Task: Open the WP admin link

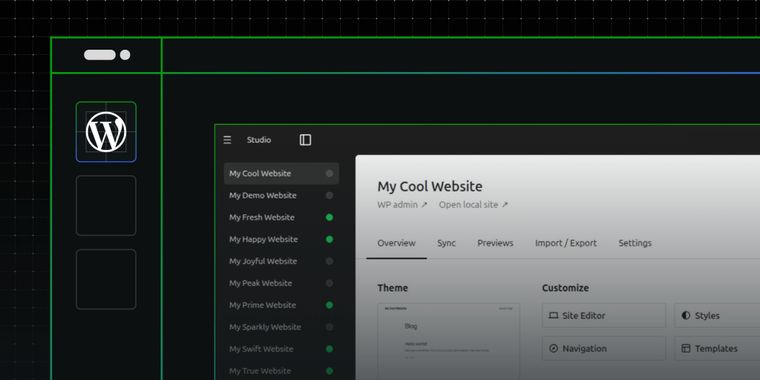Action: pyautogui.click(x=402, y=205)
